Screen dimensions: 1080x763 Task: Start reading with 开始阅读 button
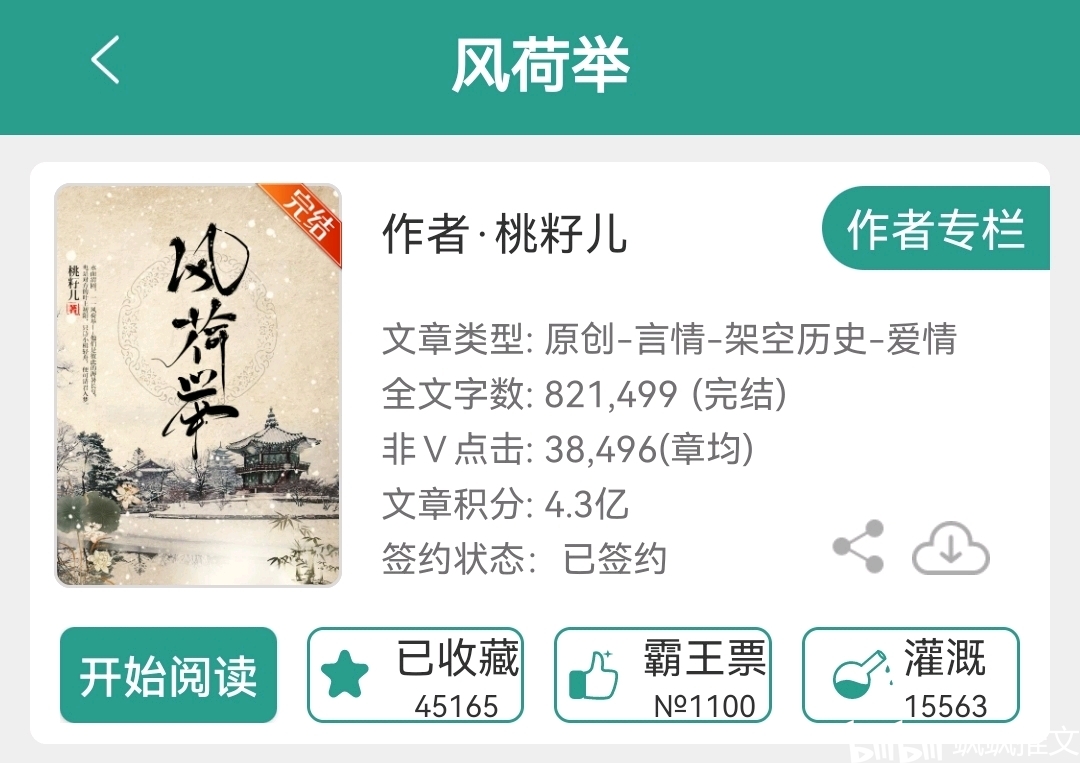click(168, 675)
